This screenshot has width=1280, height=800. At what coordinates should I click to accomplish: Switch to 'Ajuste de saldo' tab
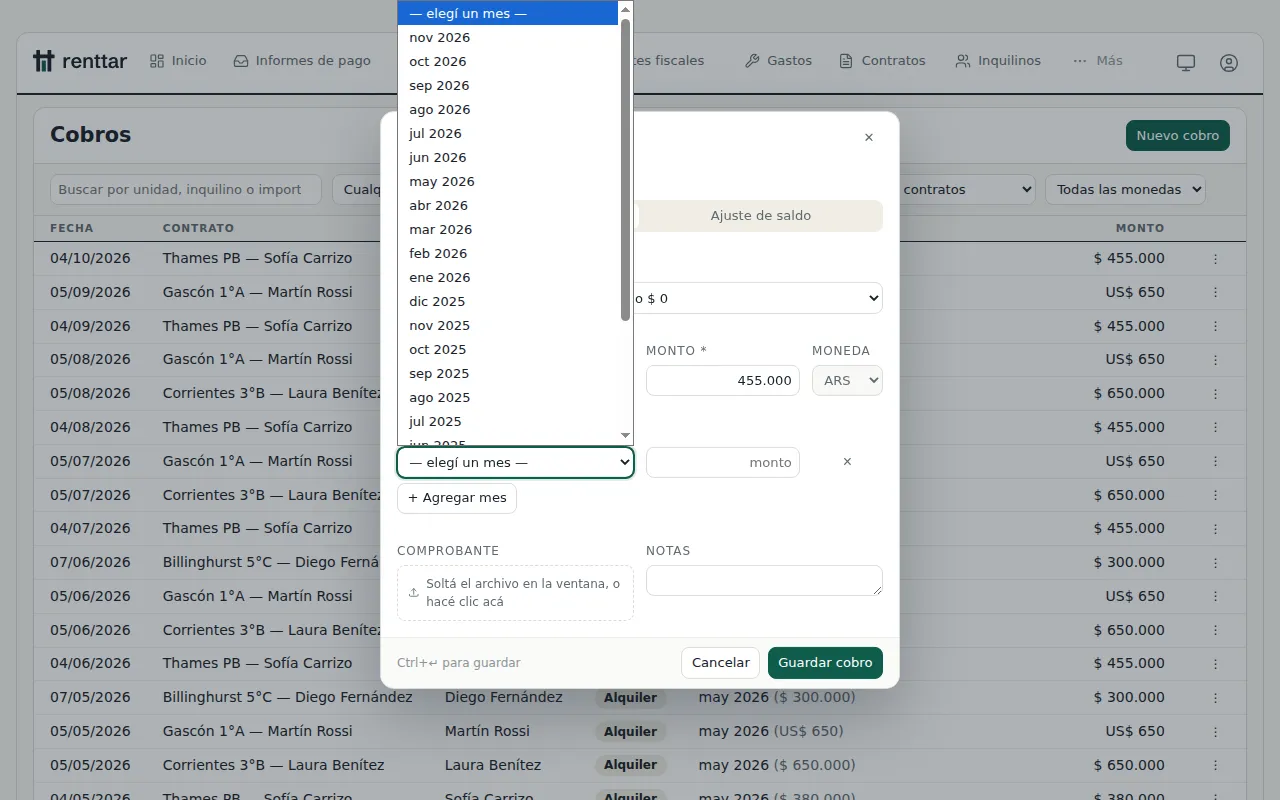tap(760, 216)
